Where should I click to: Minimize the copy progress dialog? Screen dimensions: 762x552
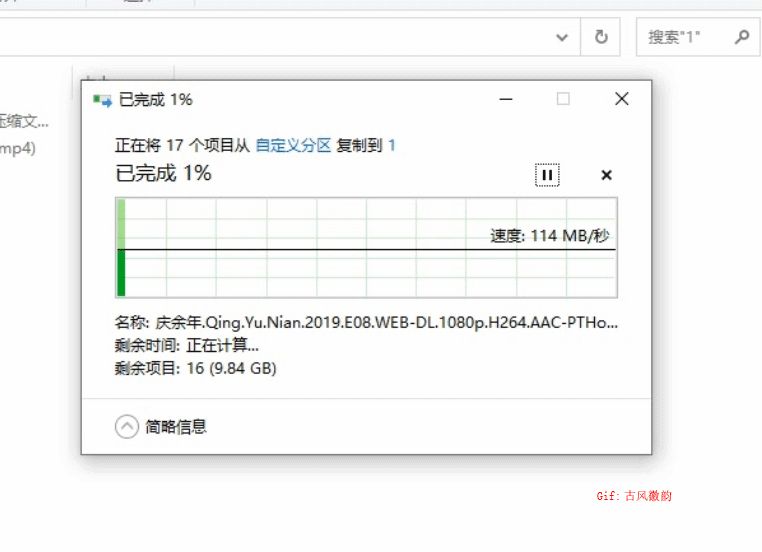coord(506,99)
